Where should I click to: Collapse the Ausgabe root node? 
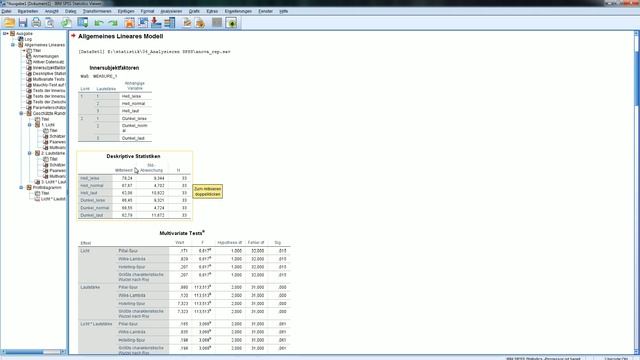5,33
